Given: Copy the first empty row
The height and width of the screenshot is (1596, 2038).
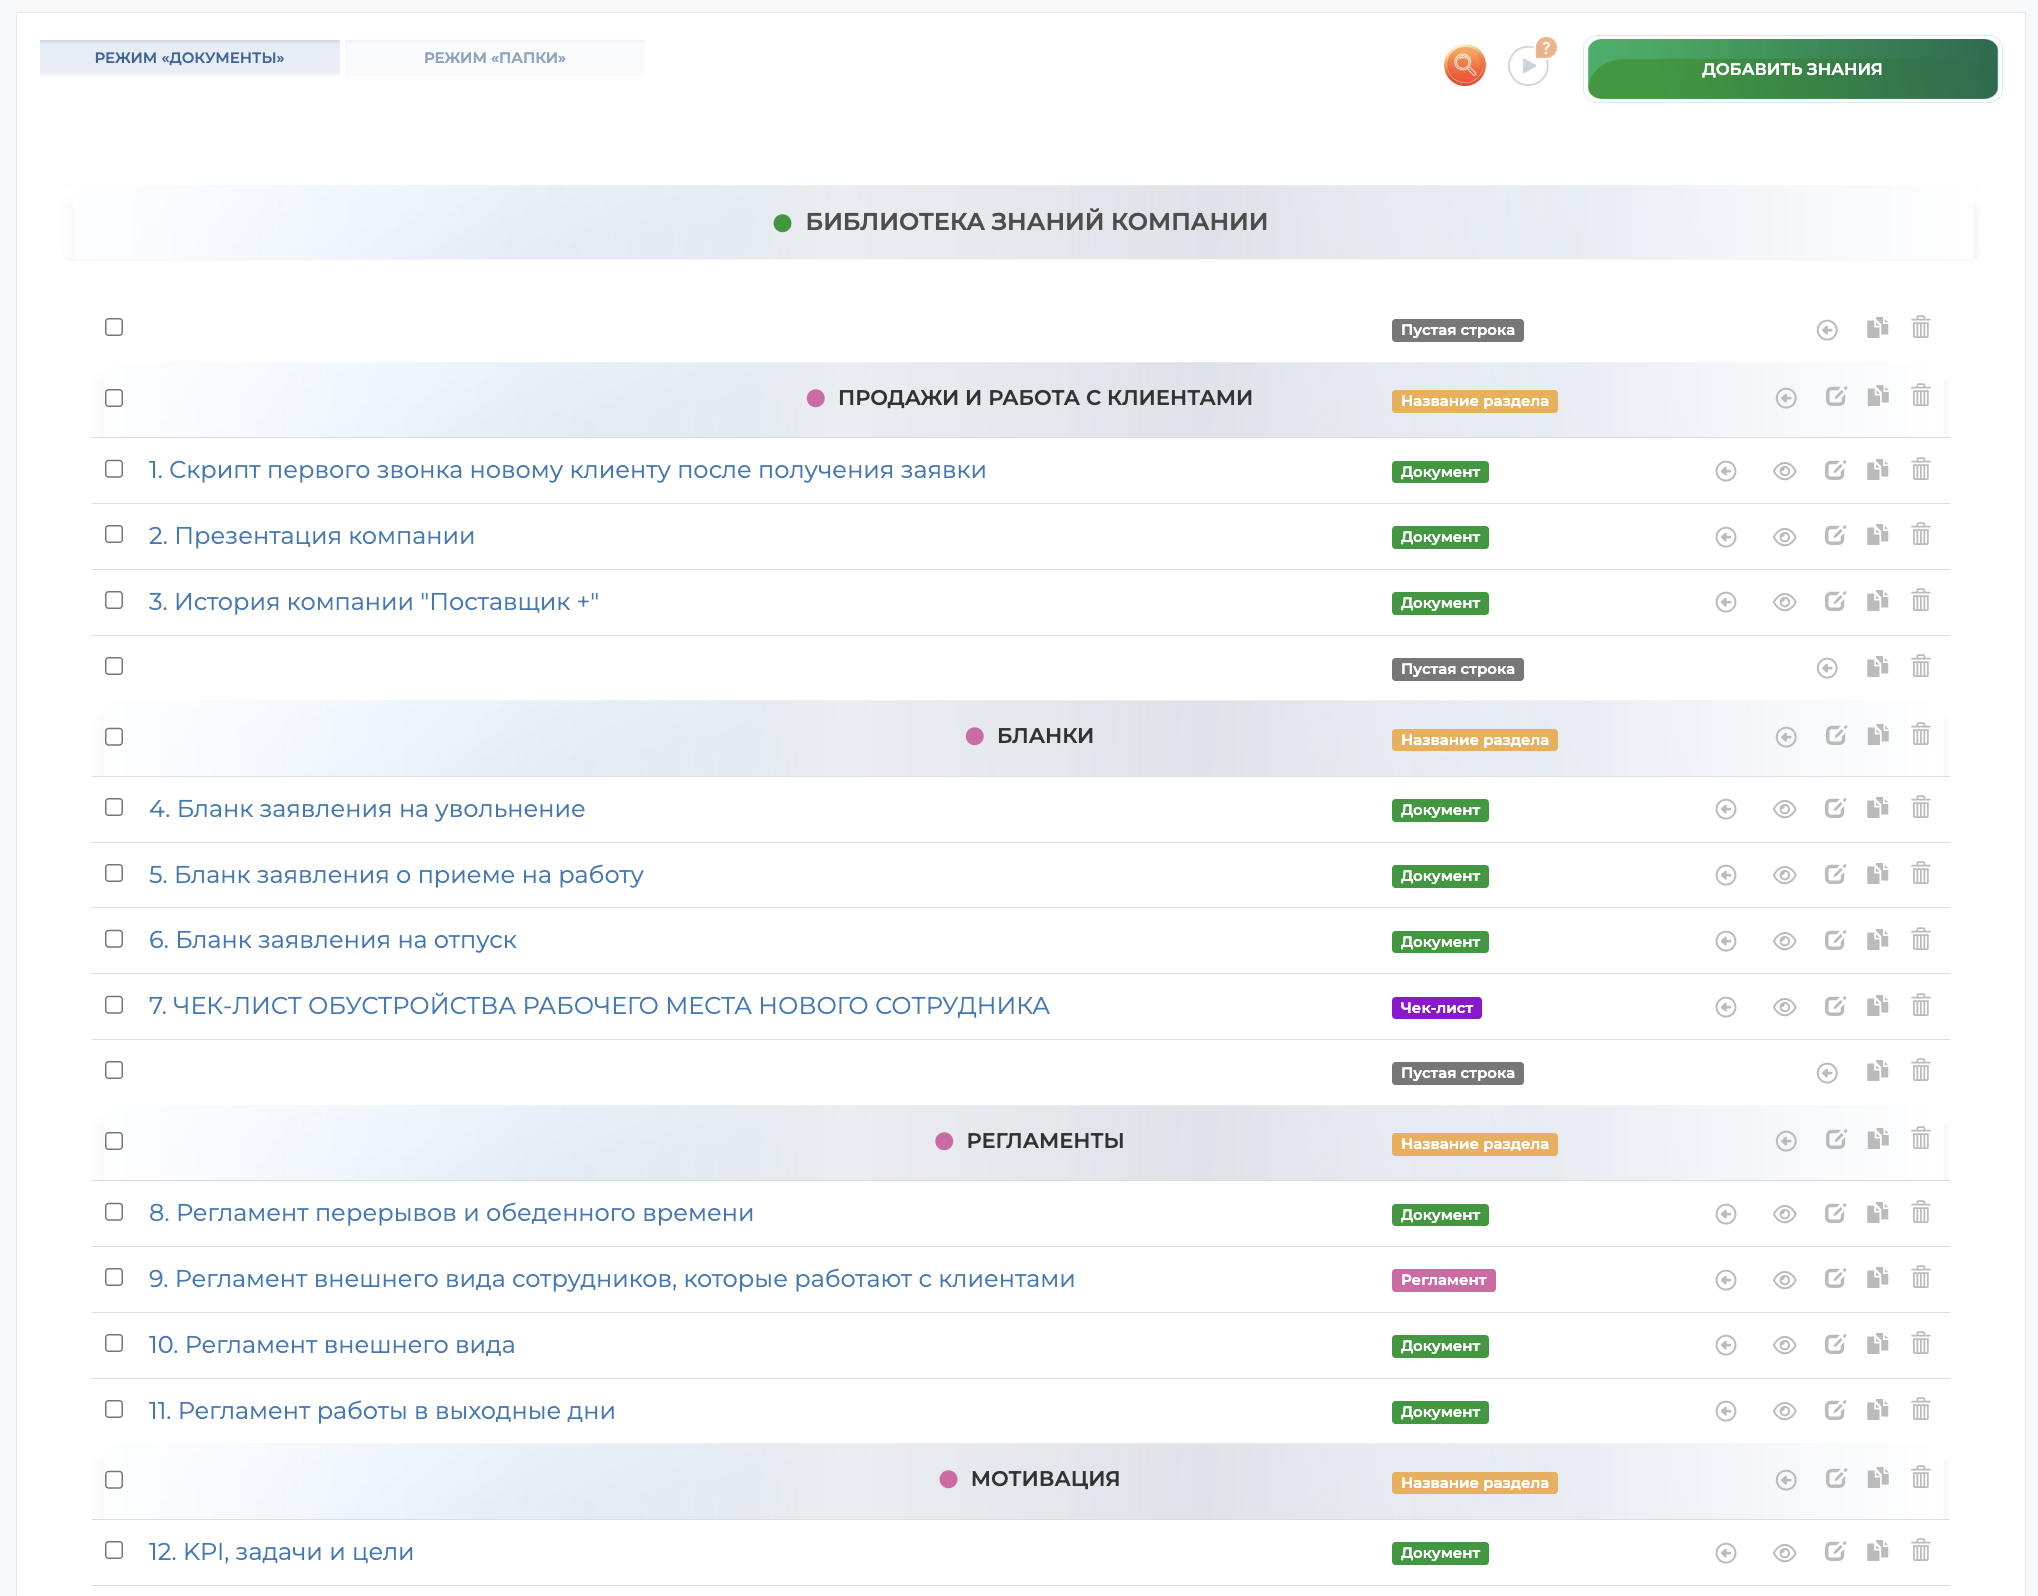Looking at the screenshot, I should click(1877, 328).
